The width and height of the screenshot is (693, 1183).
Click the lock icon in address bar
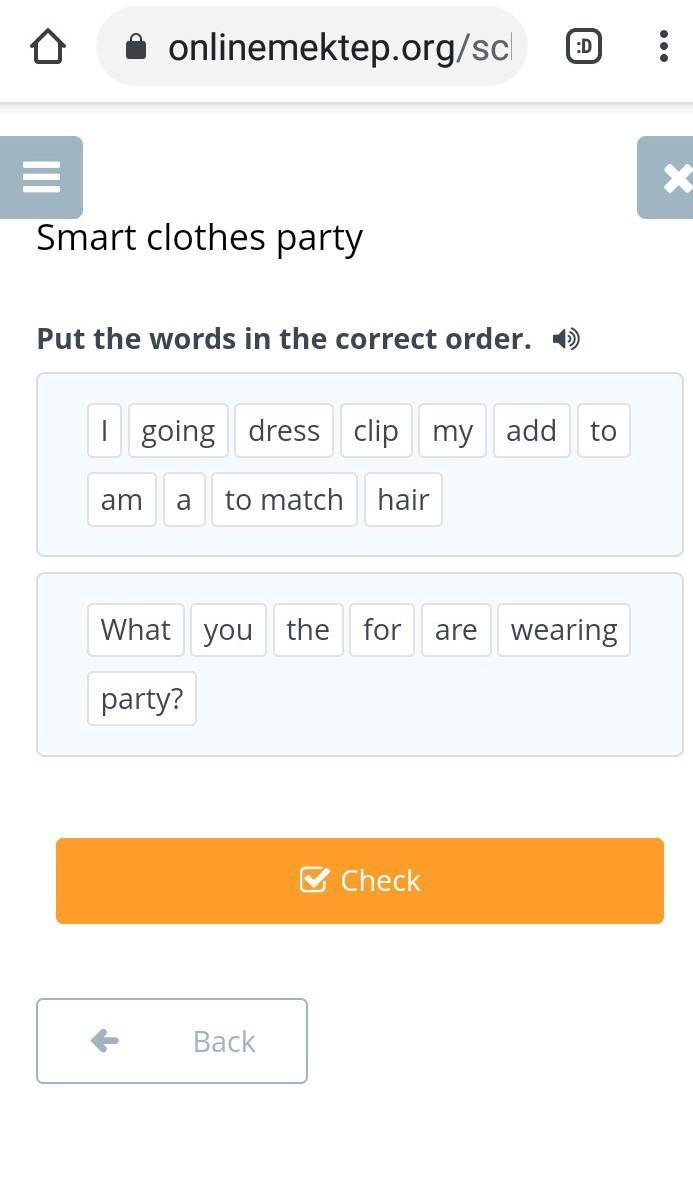coord(136,47)
